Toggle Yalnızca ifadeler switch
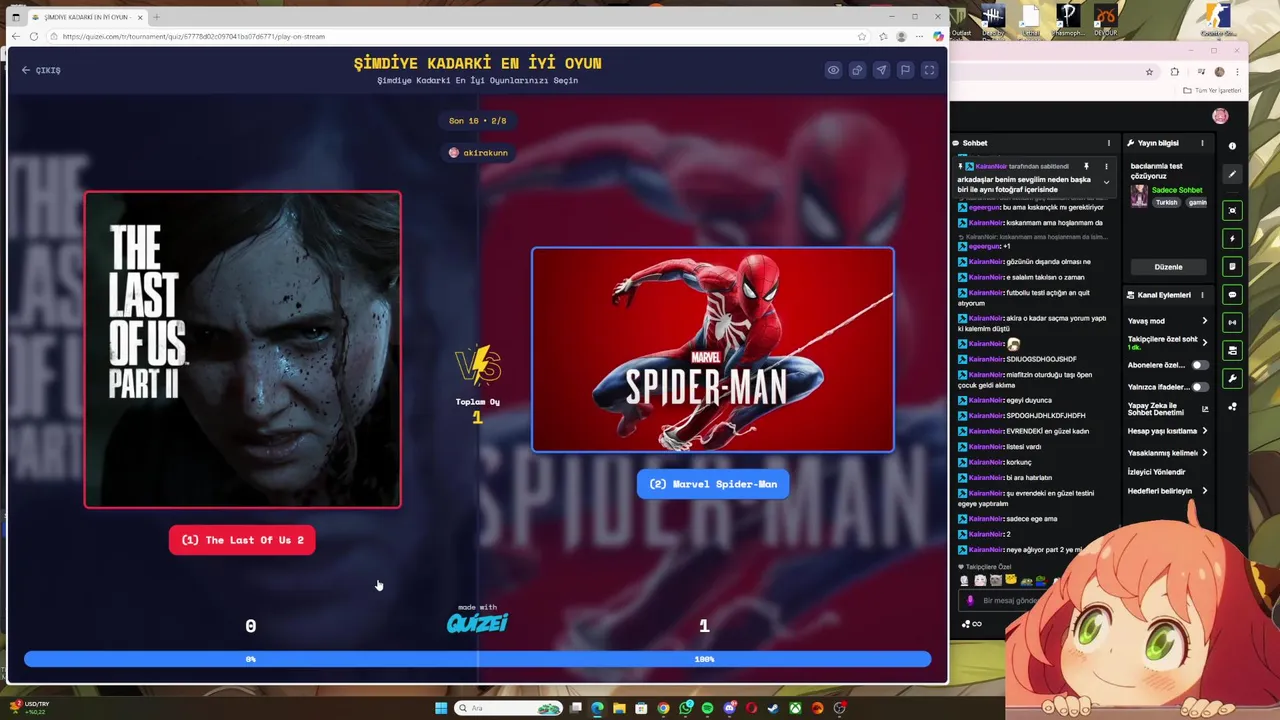The height and width of the screenshot is (720, 1280). (x=1199, y=387)
